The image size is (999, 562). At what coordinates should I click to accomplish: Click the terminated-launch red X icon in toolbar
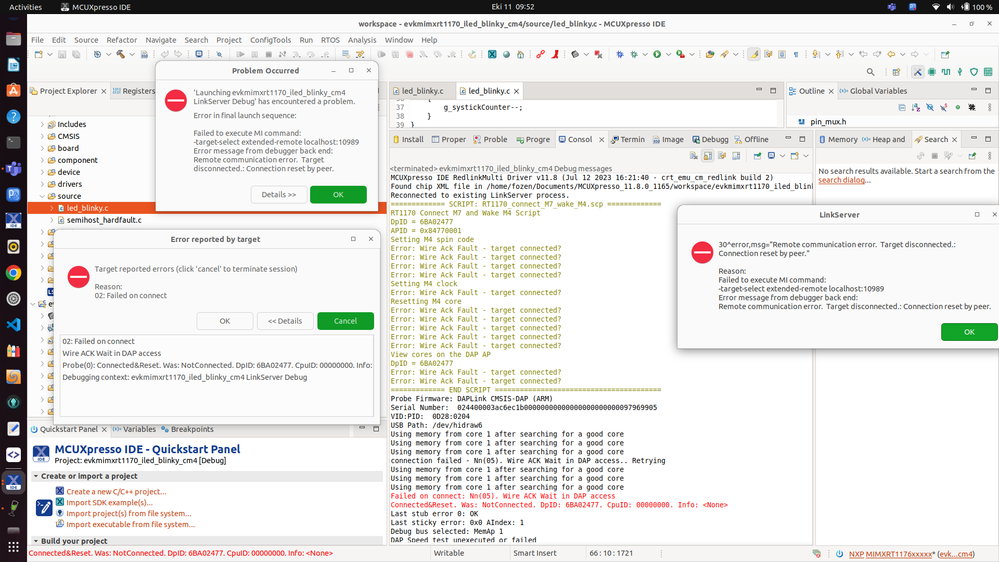[598, 54]
